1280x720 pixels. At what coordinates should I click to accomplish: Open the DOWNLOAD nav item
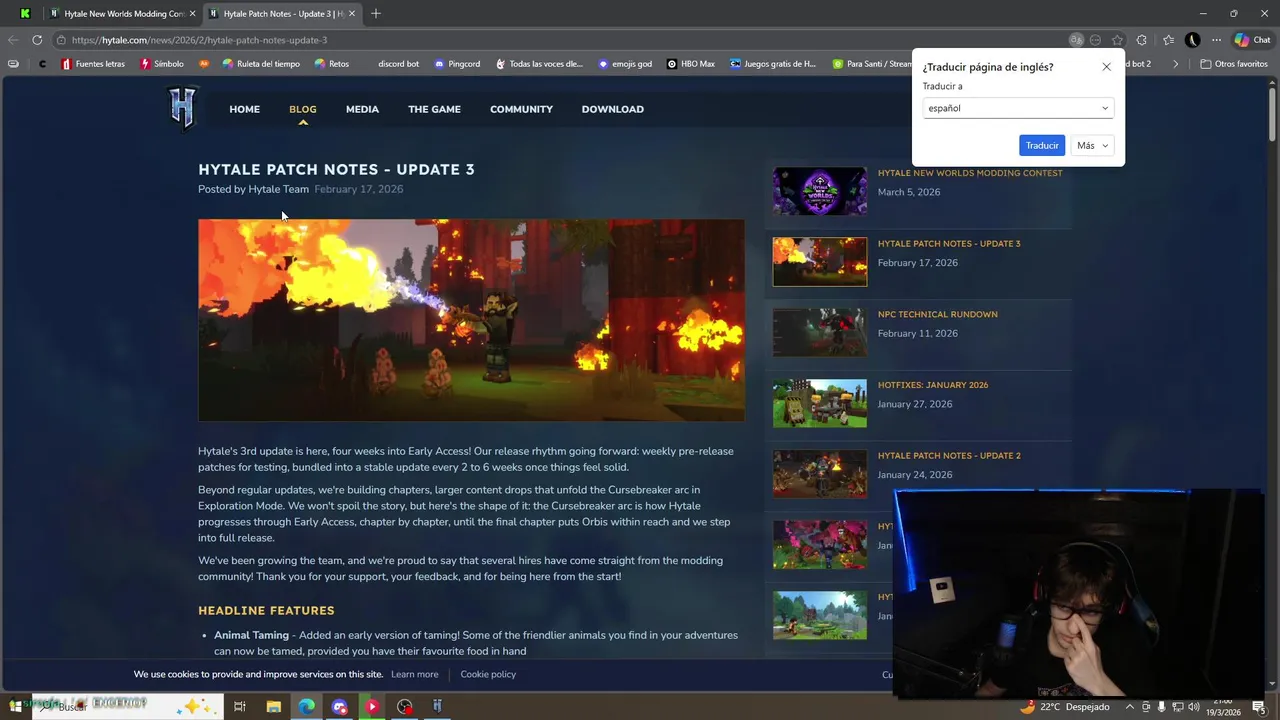click(x=613, y=109)
